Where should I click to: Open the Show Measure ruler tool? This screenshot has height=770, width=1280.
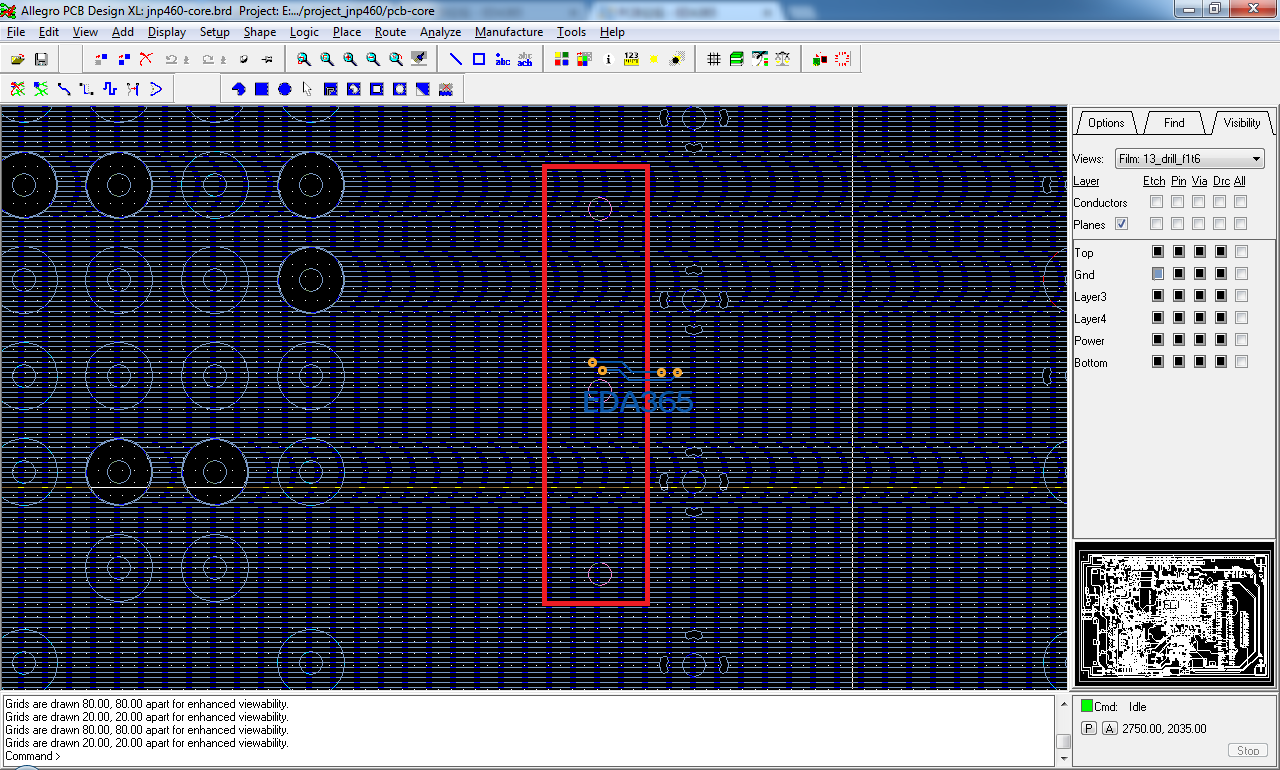pos(631,60)
